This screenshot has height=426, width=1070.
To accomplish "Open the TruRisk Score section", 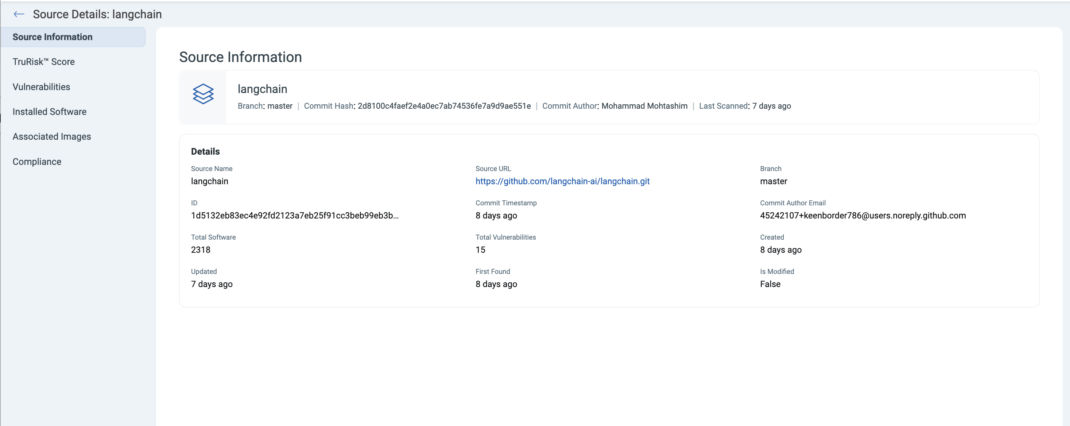I will pos(44,61).
